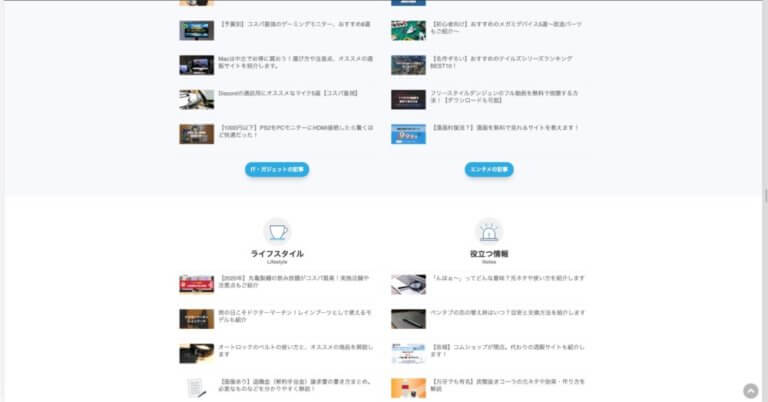Open the free manga sites article thumbnail
The height and width of the screenshot is (402, 768).
click(408, 134)
